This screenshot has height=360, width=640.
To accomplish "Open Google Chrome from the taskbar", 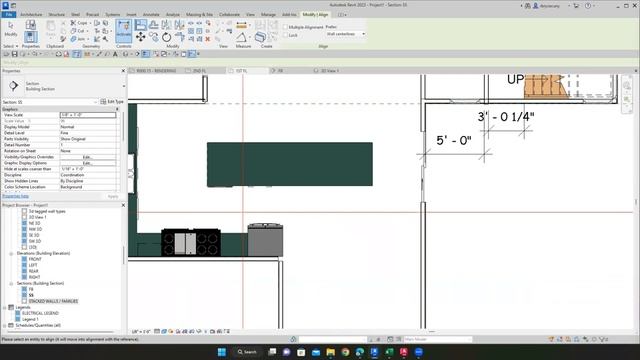I will coord(345,352).
